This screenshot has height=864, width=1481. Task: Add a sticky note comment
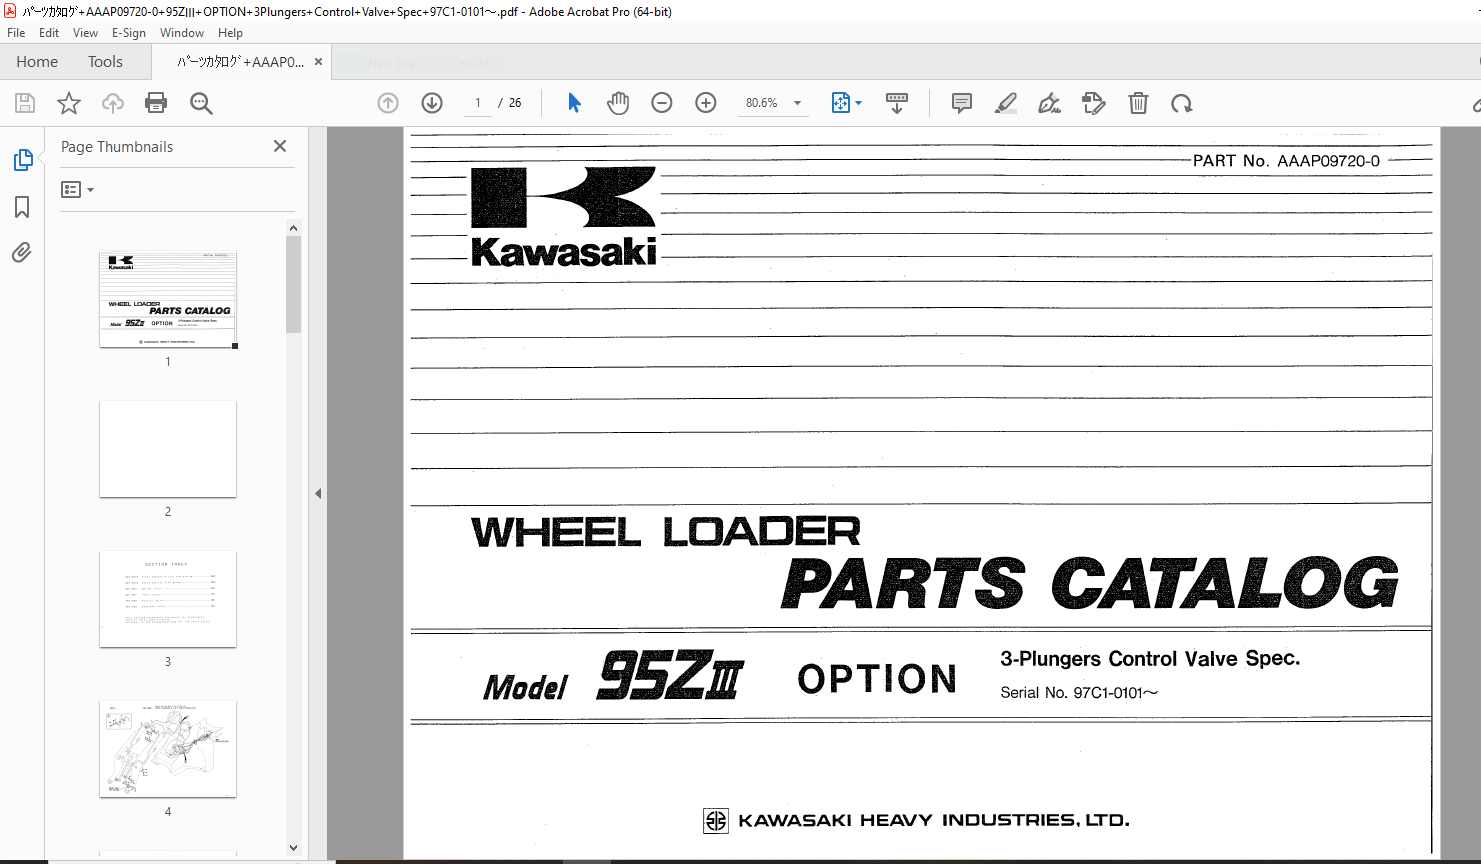pyautogui.click(x=962, y=103)
